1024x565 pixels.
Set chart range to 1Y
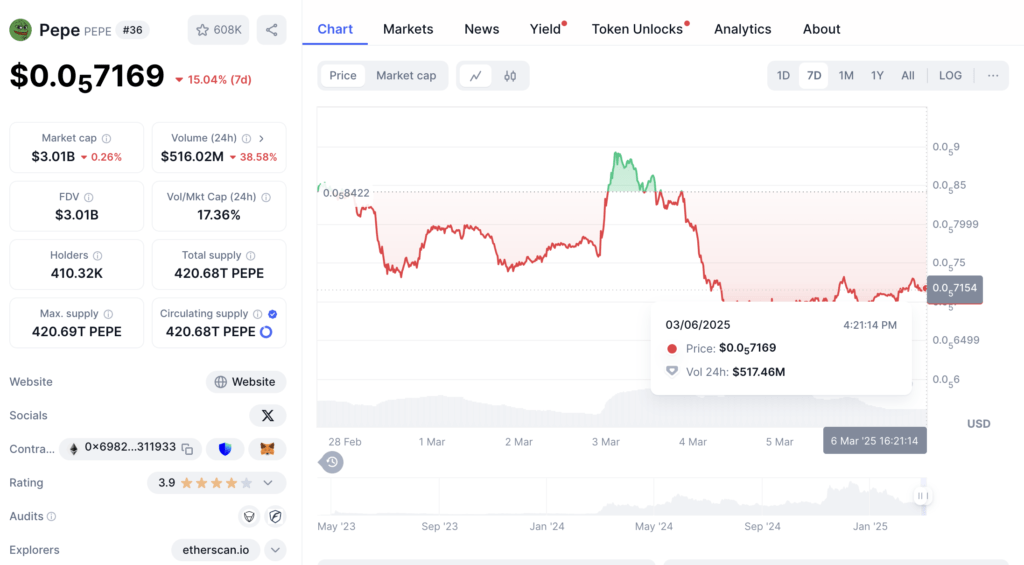pyautogui.click(x=877, y=76)
